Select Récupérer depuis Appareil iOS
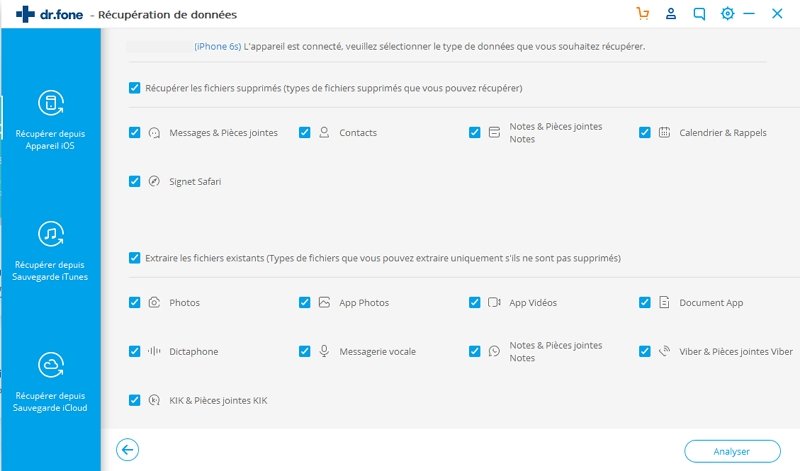Image resolution: width=800 pixels, height=471 pixels. tap(51, 120)
